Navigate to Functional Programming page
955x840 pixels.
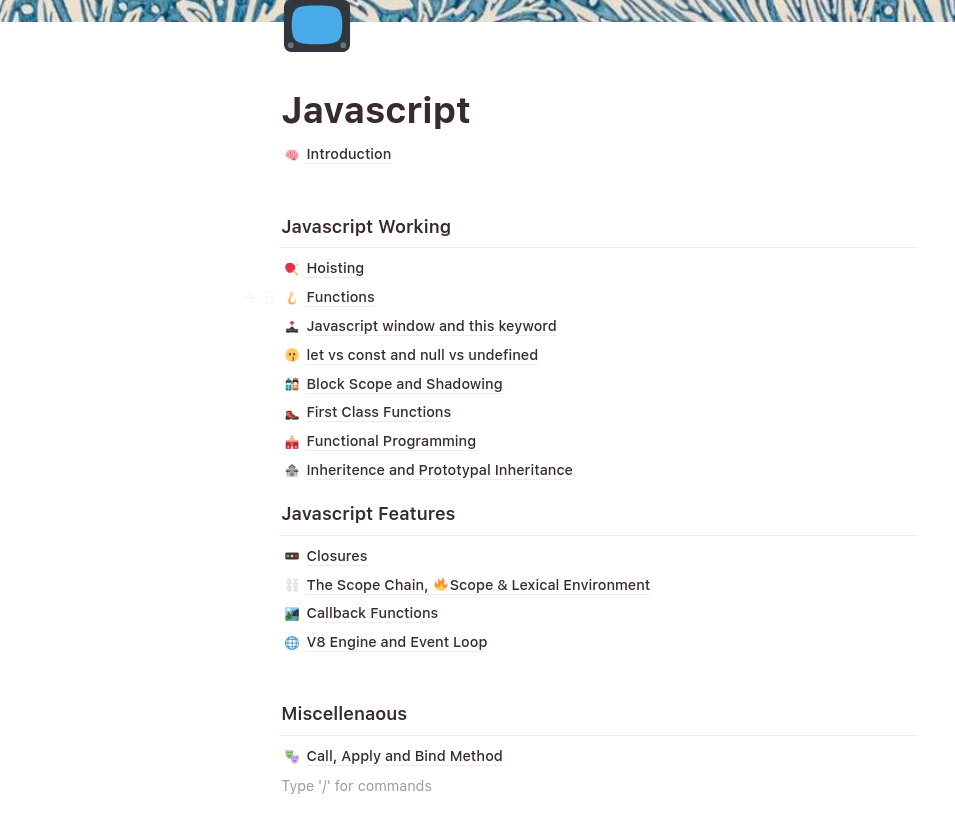tap(391, 441)
